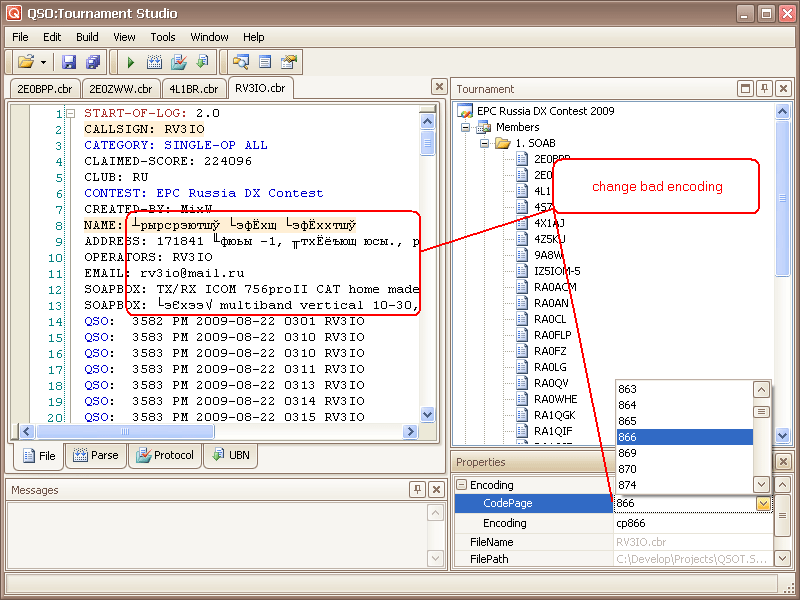
Task: Collapse the Encoding property group
Action: click(462, 486)
